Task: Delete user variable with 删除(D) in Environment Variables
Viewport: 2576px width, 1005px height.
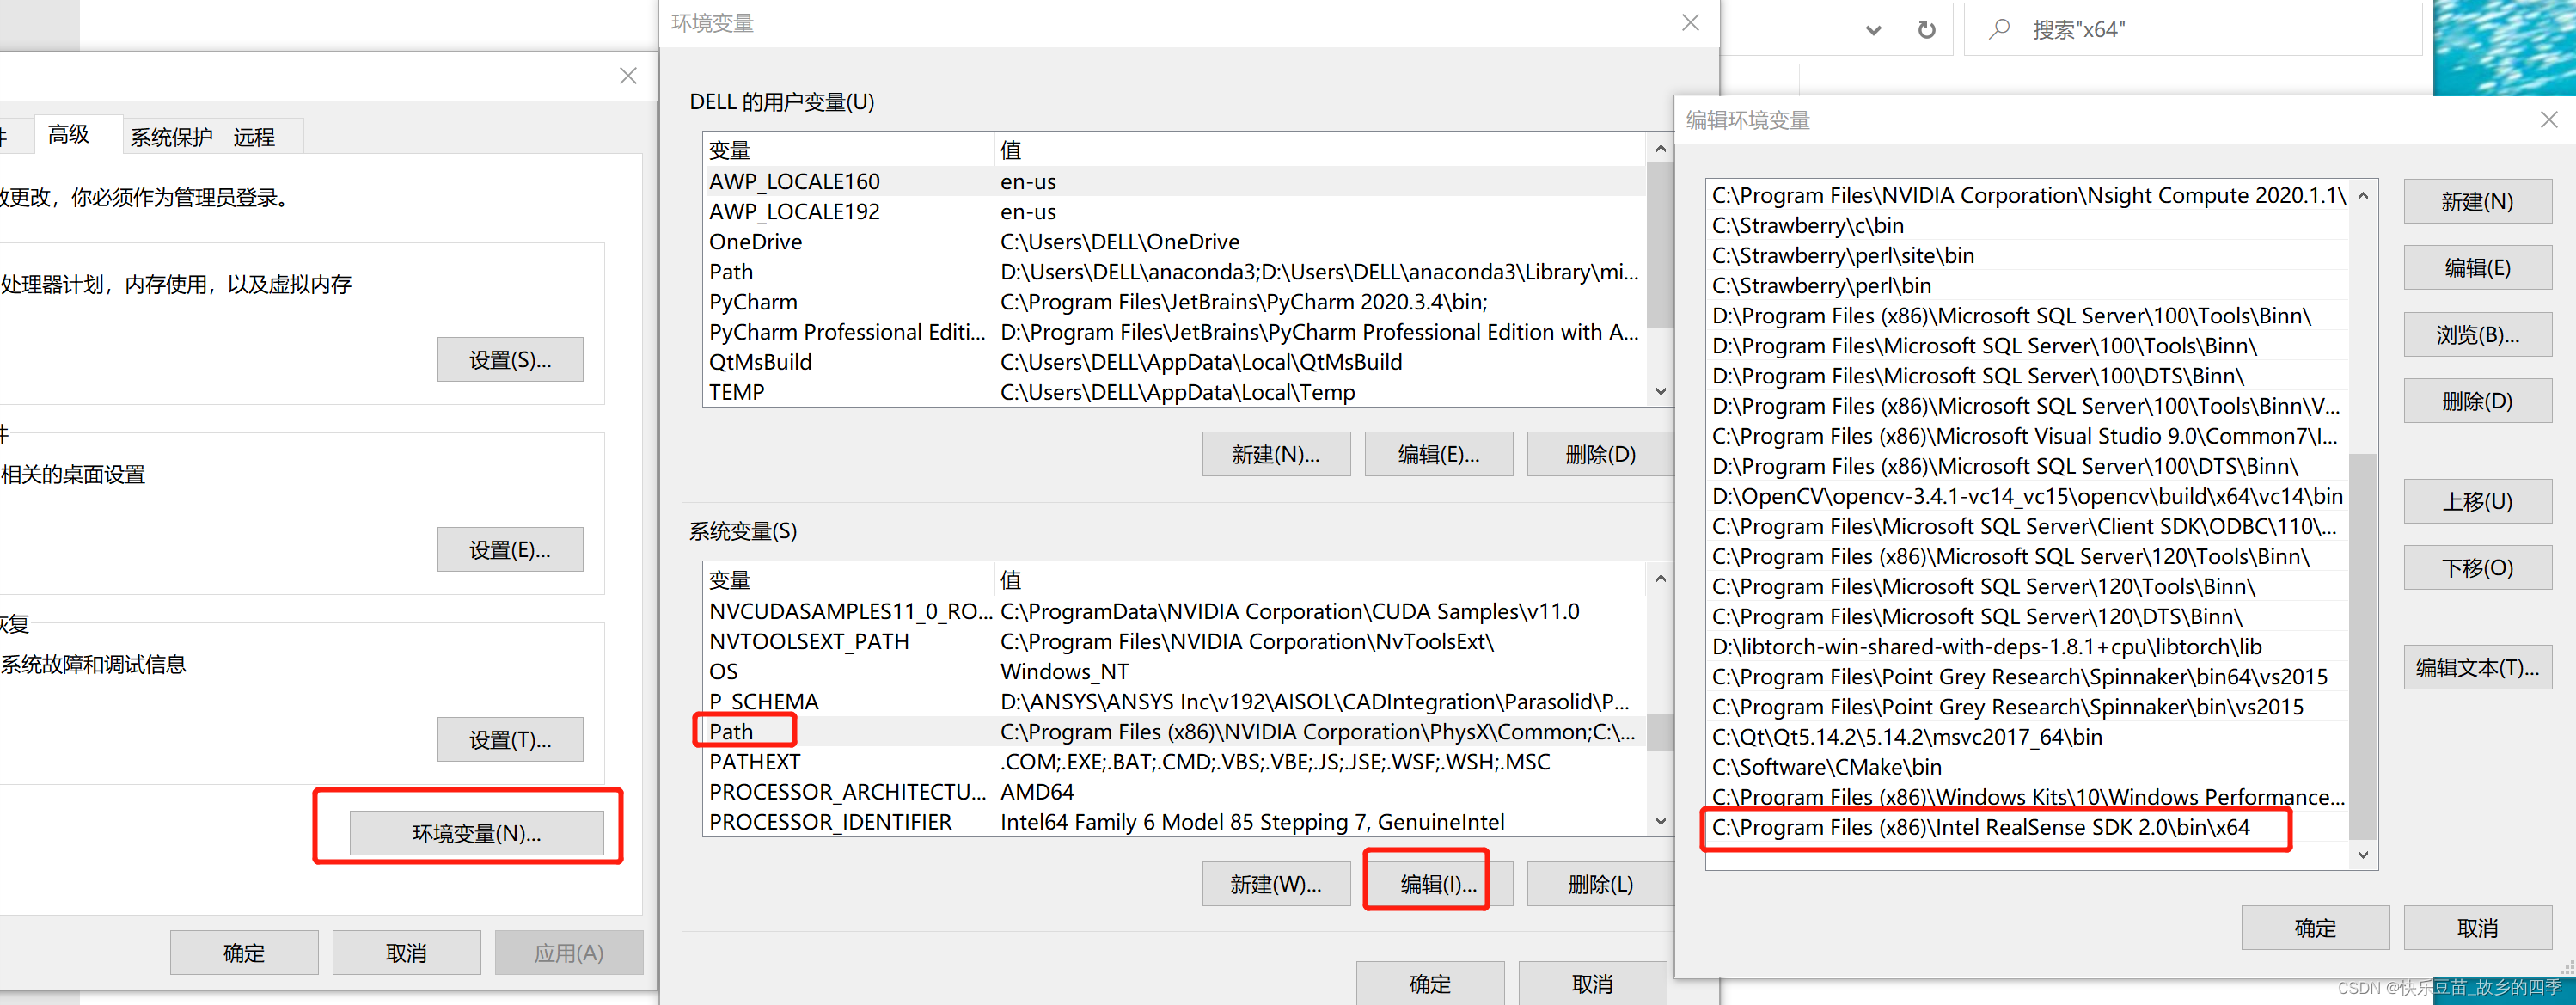Action: tap(1600, 455)
